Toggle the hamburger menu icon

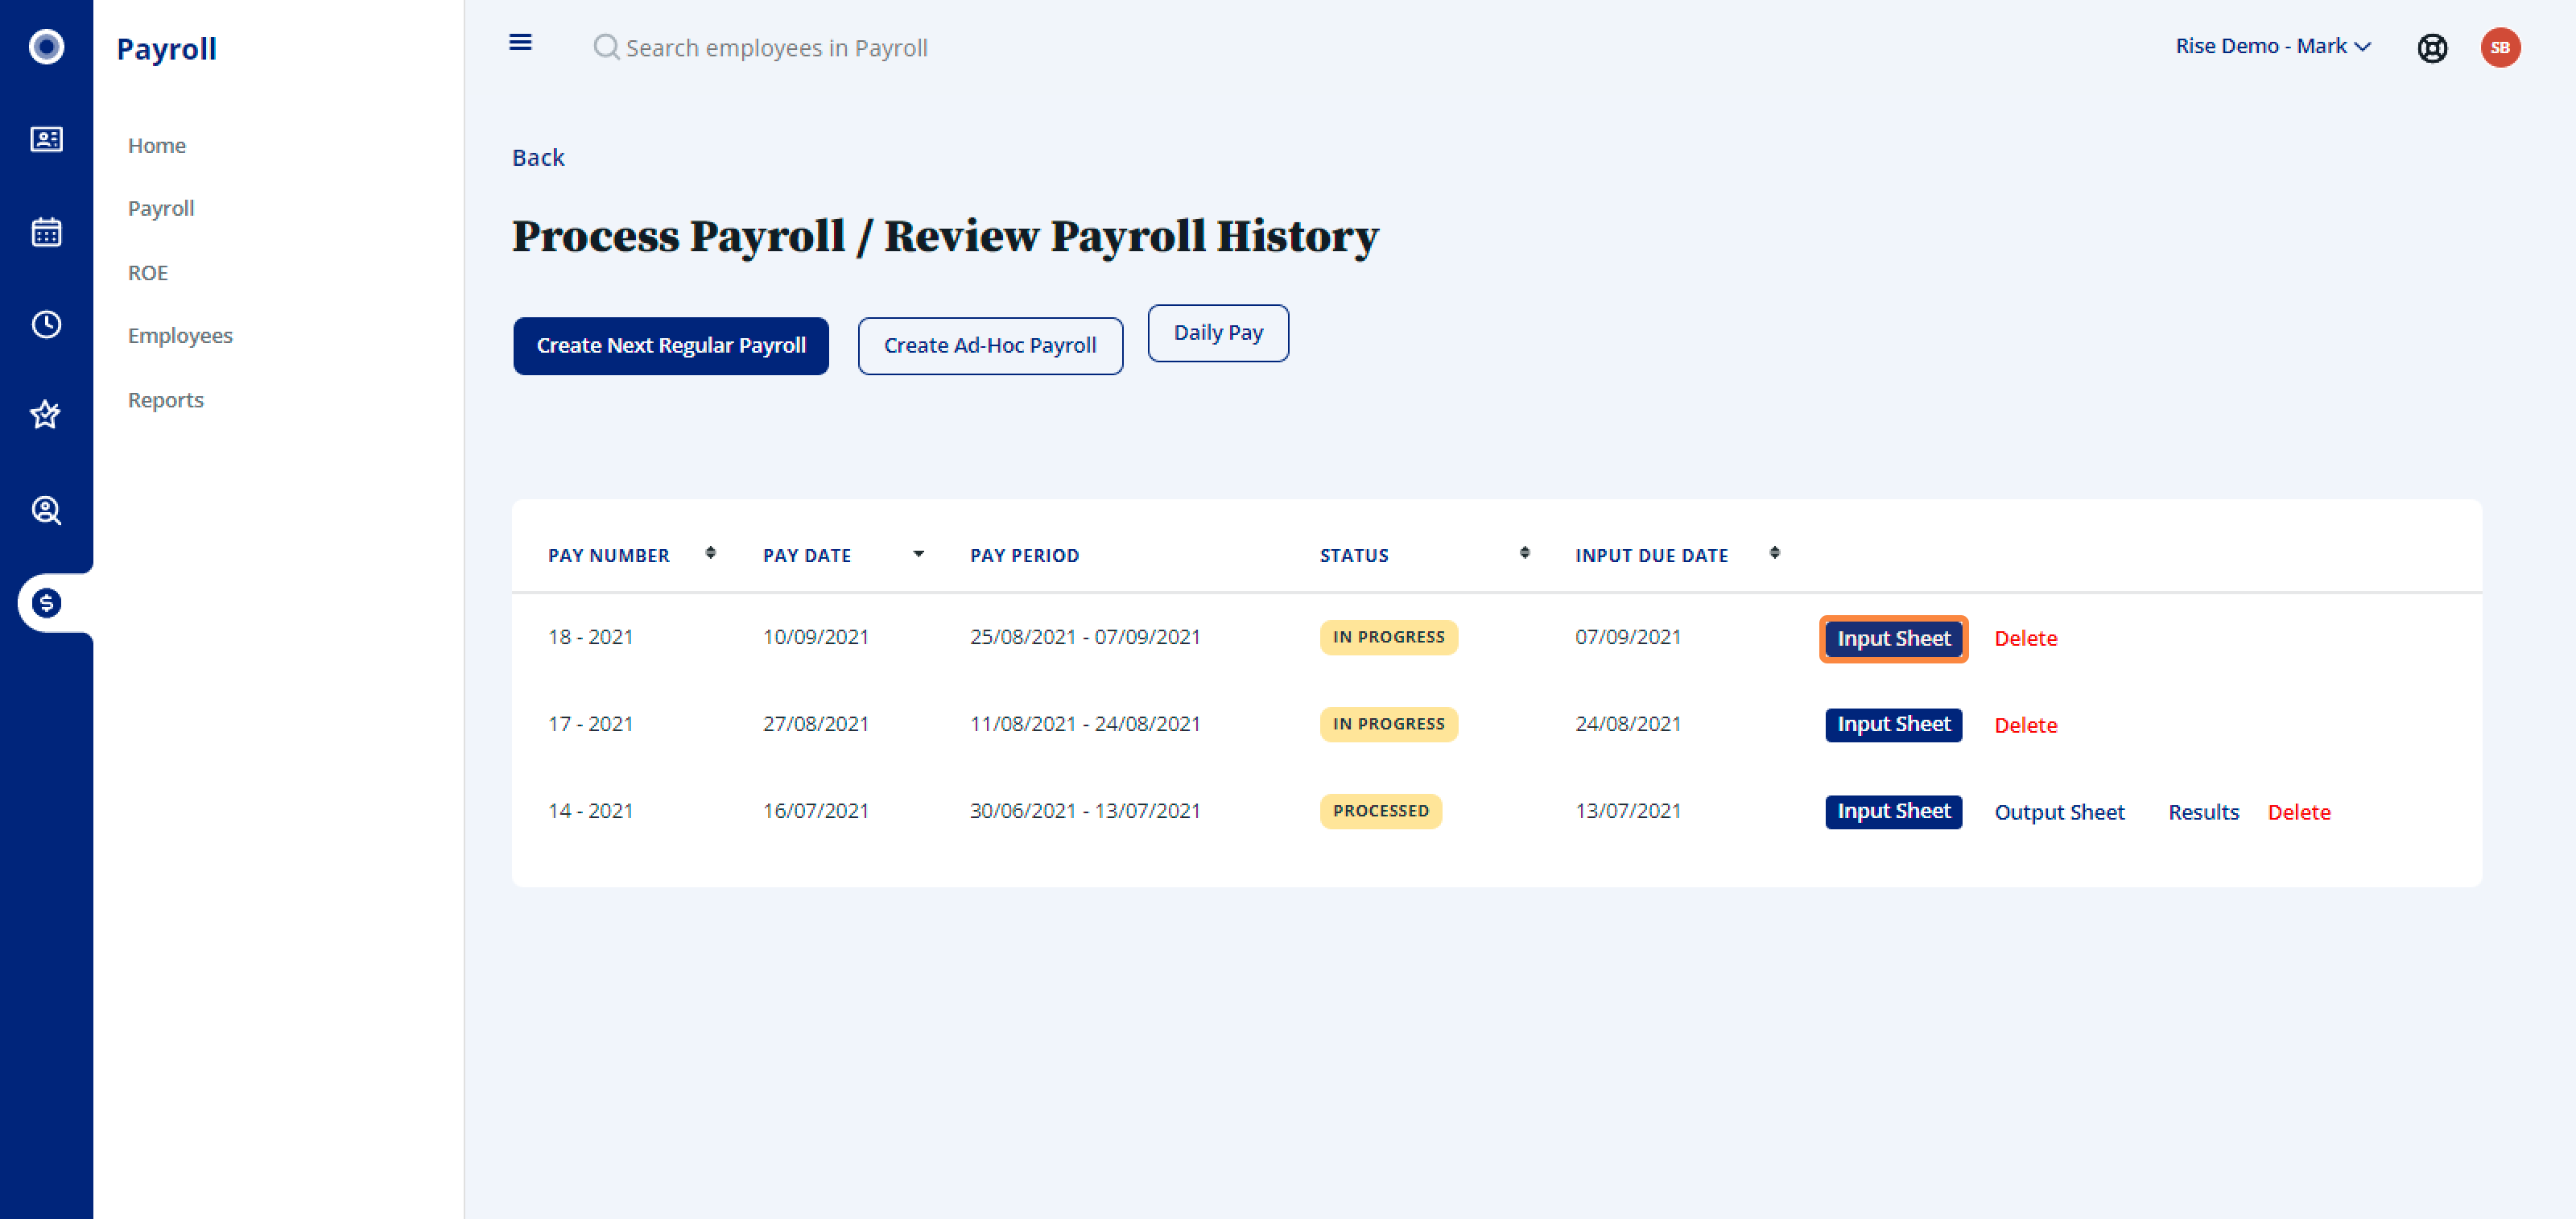pyautogui.click(x=520, y=42)
